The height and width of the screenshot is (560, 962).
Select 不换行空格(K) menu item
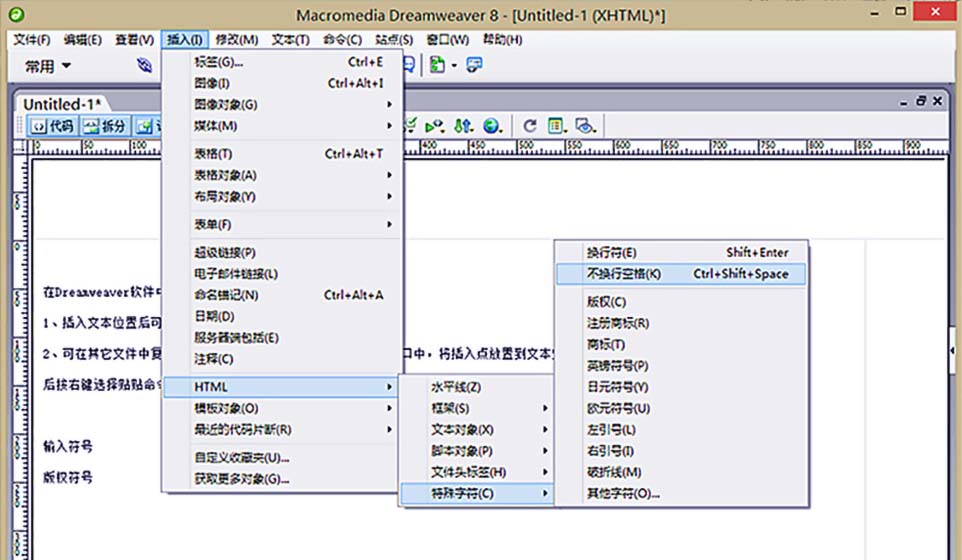coord(681,274)
